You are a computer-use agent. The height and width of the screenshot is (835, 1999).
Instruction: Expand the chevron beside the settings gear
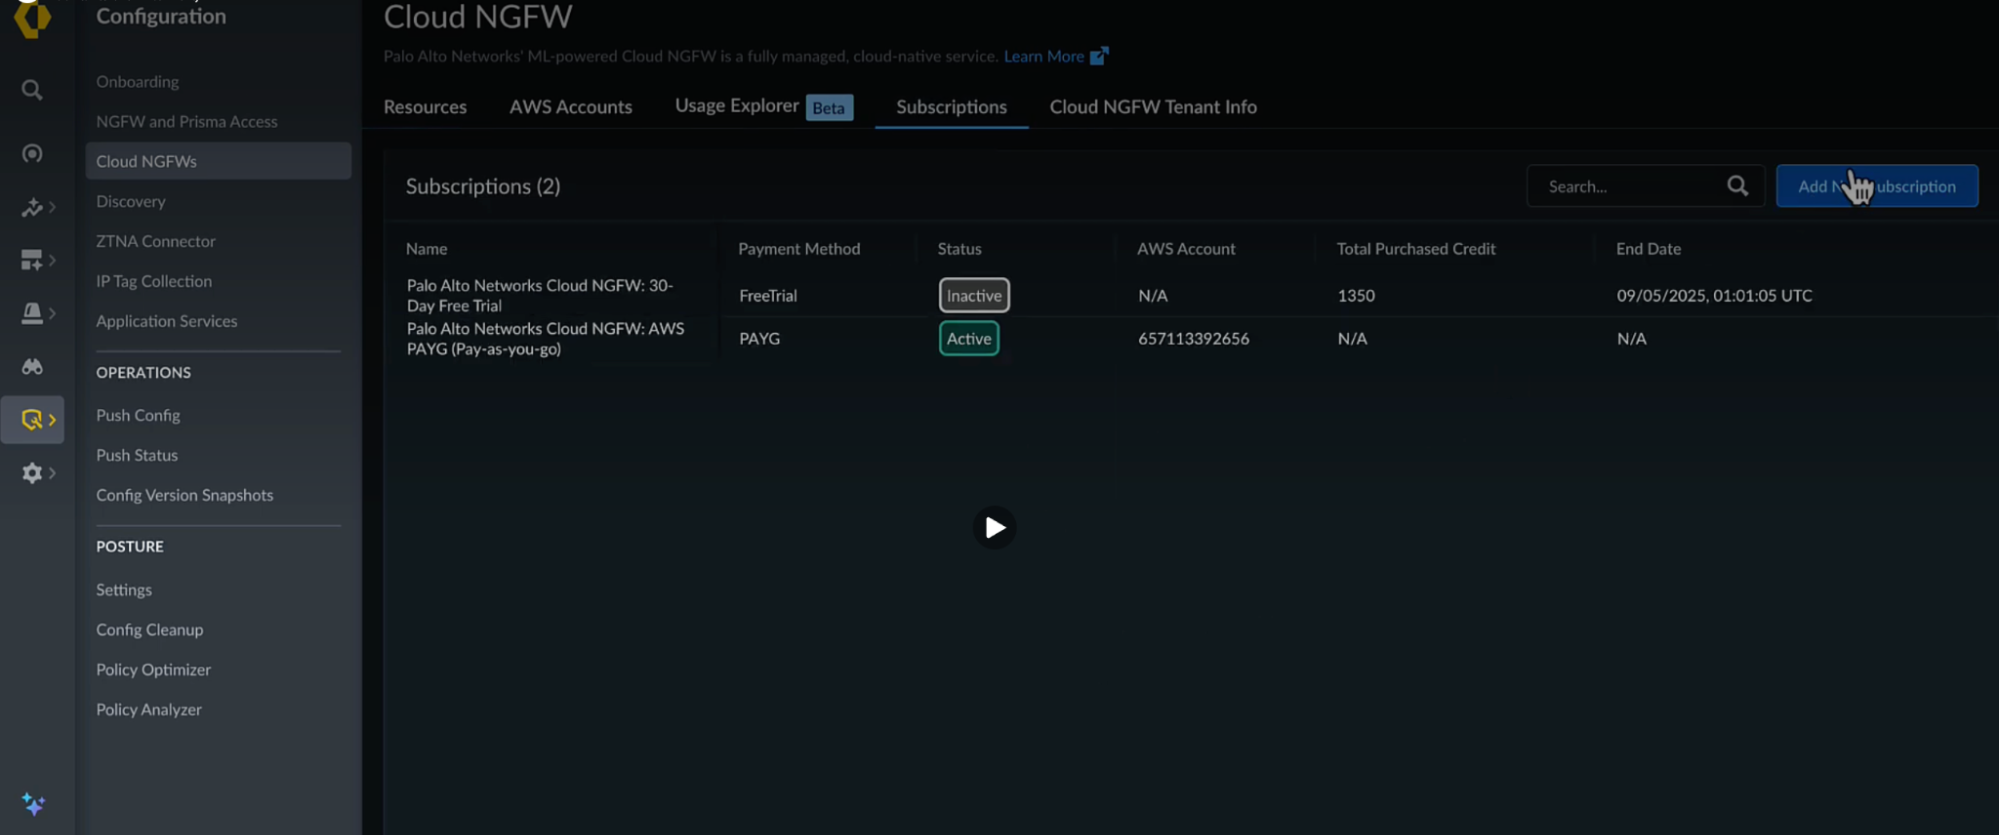[52, 472]
